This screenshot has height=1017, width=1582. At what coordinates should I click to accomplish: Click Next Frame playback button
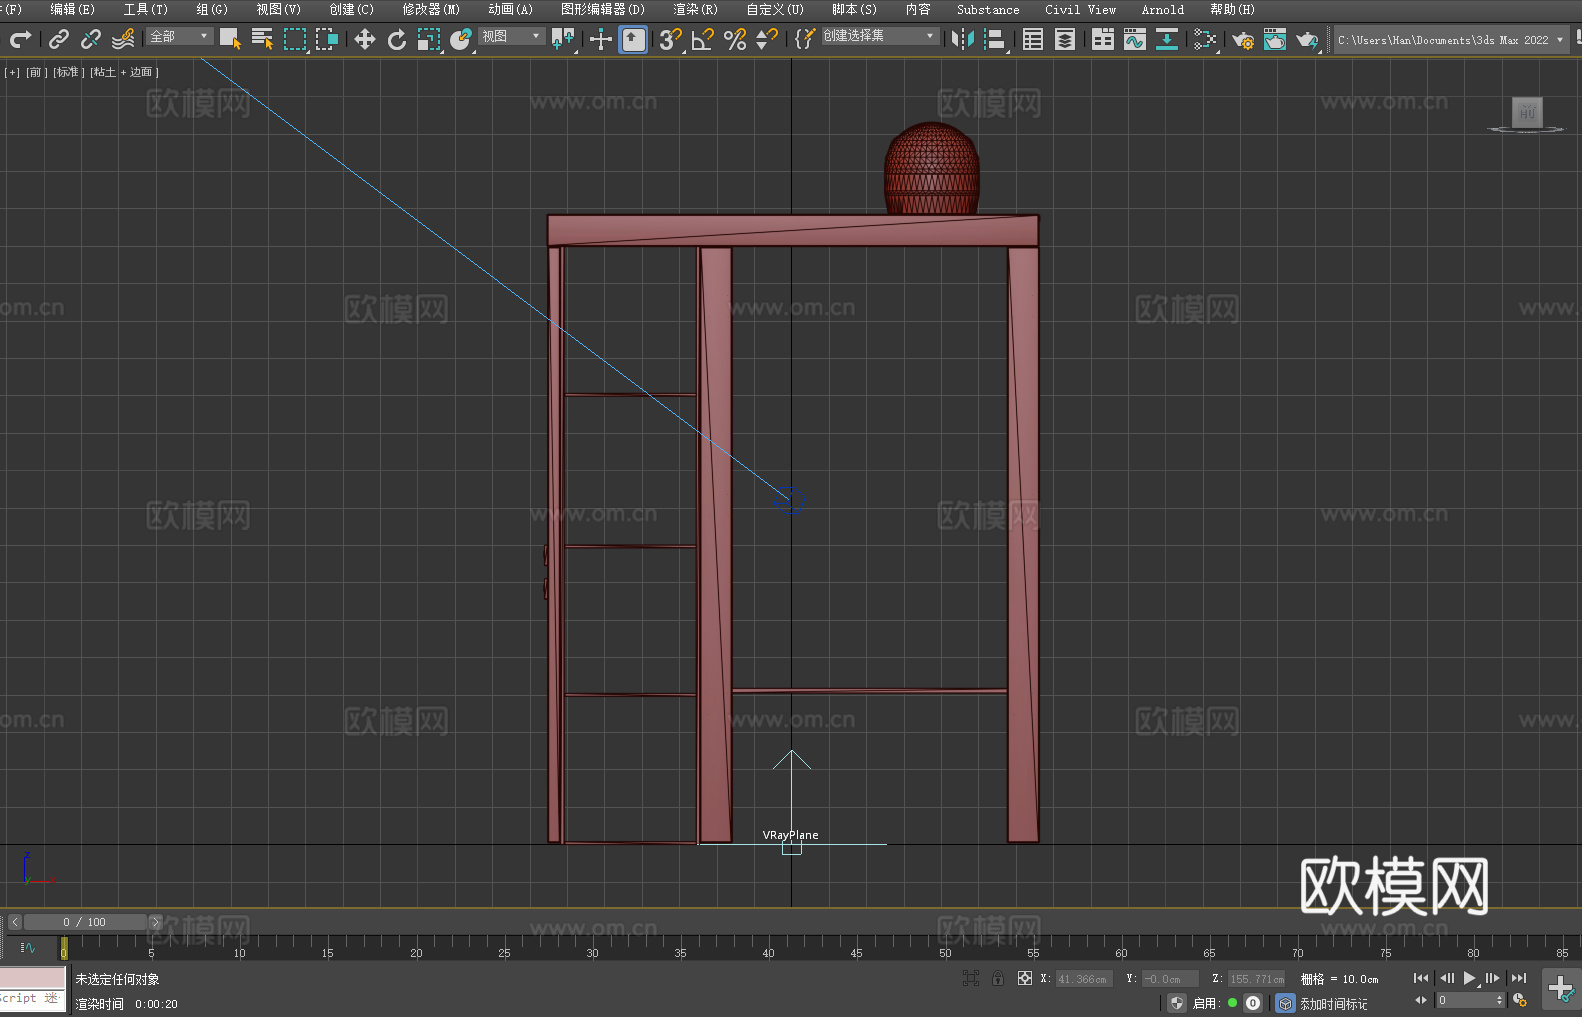click(x=1493, y=978)
